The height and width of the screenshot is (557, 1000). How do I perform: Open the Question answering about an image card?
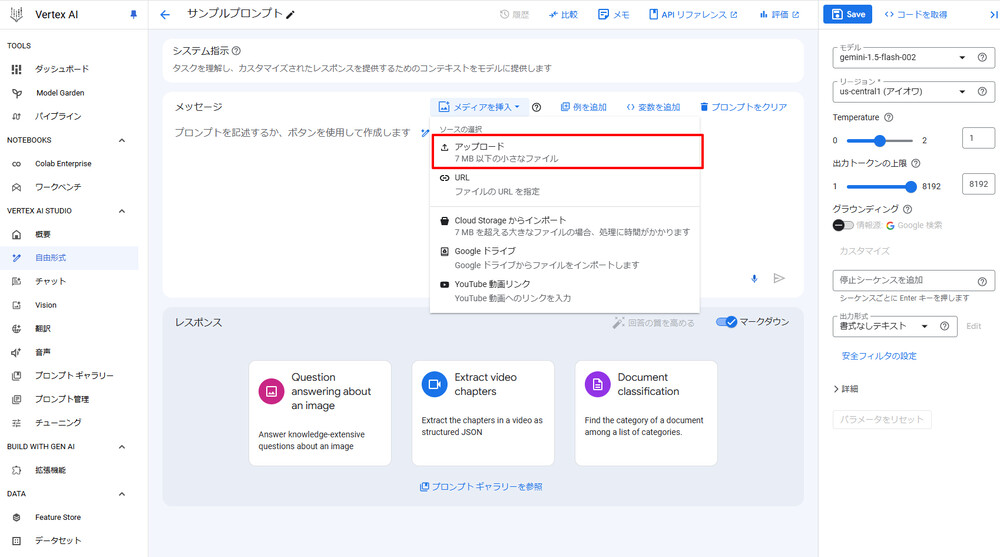pos(320,413)
